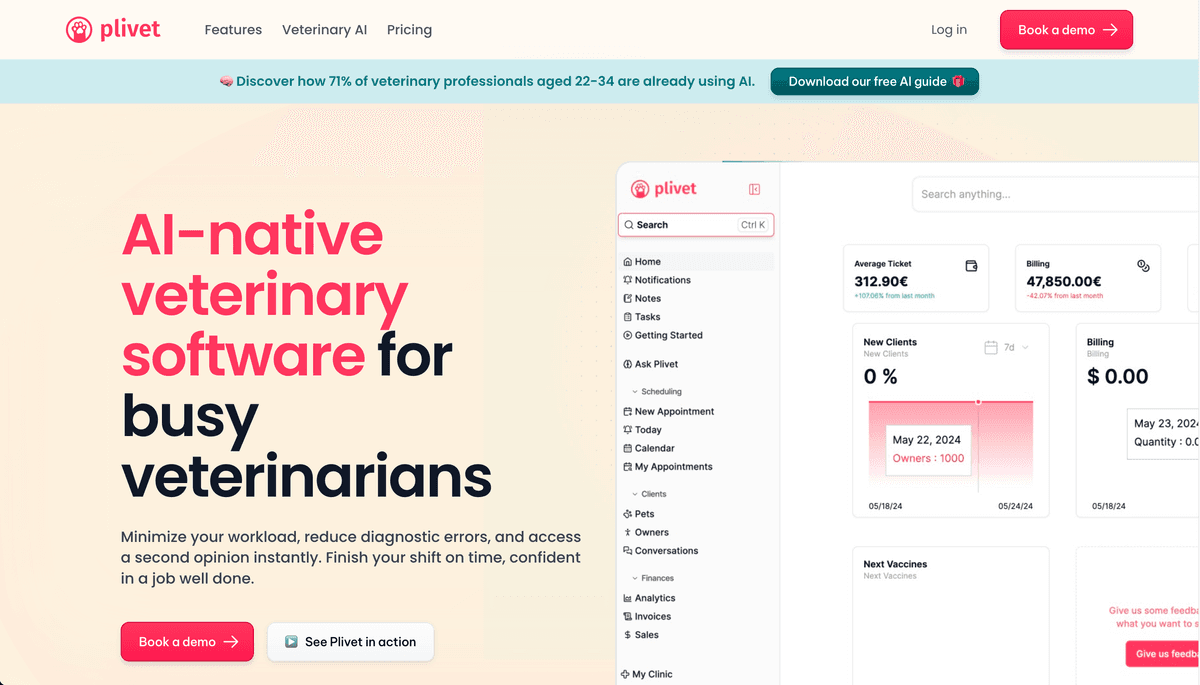Viewport: 1200px width, 685px height.
Task: Open the Veterinary AI nav link
Action: 324,30
